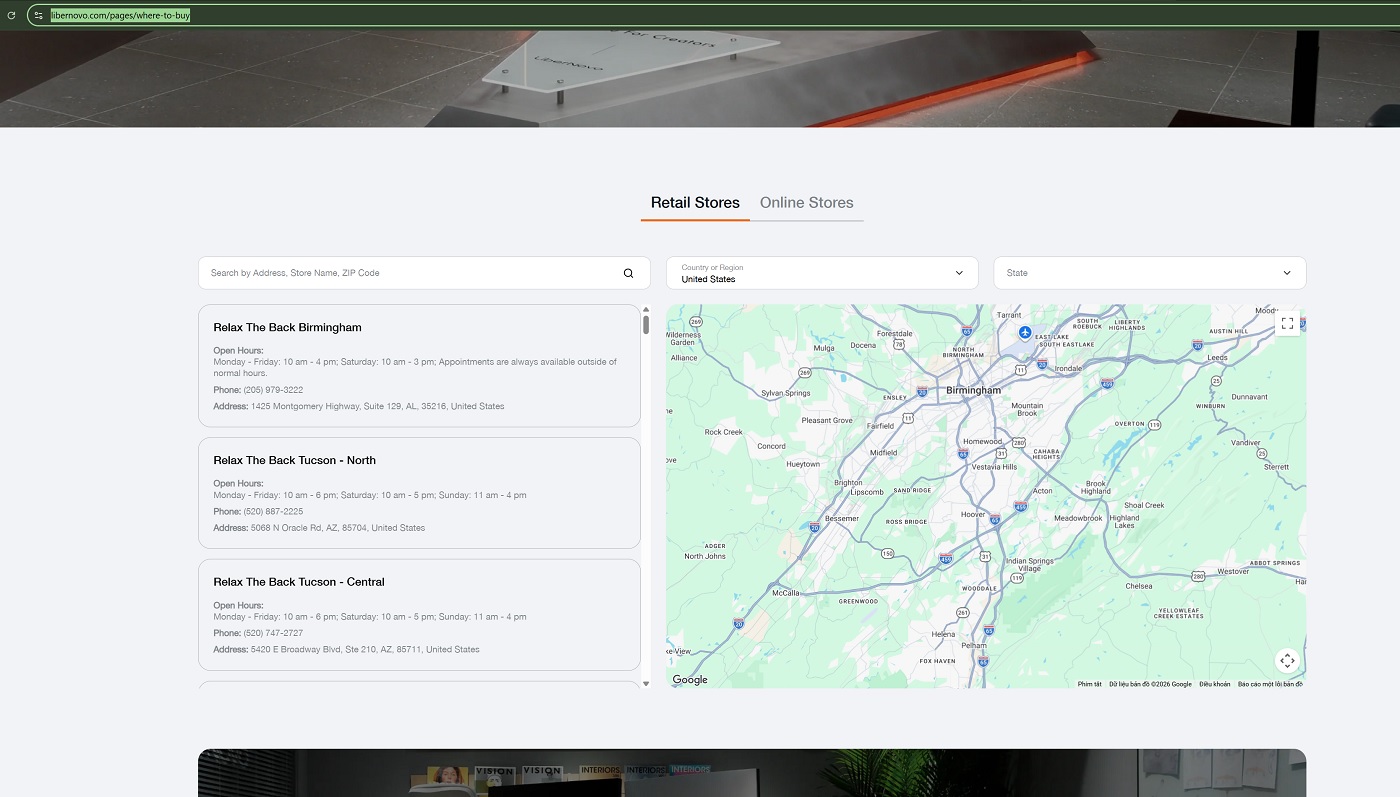Select the Relax The Back Tucson - North title
Screen dimensions: 1400x797
click(x=294, y=460)
